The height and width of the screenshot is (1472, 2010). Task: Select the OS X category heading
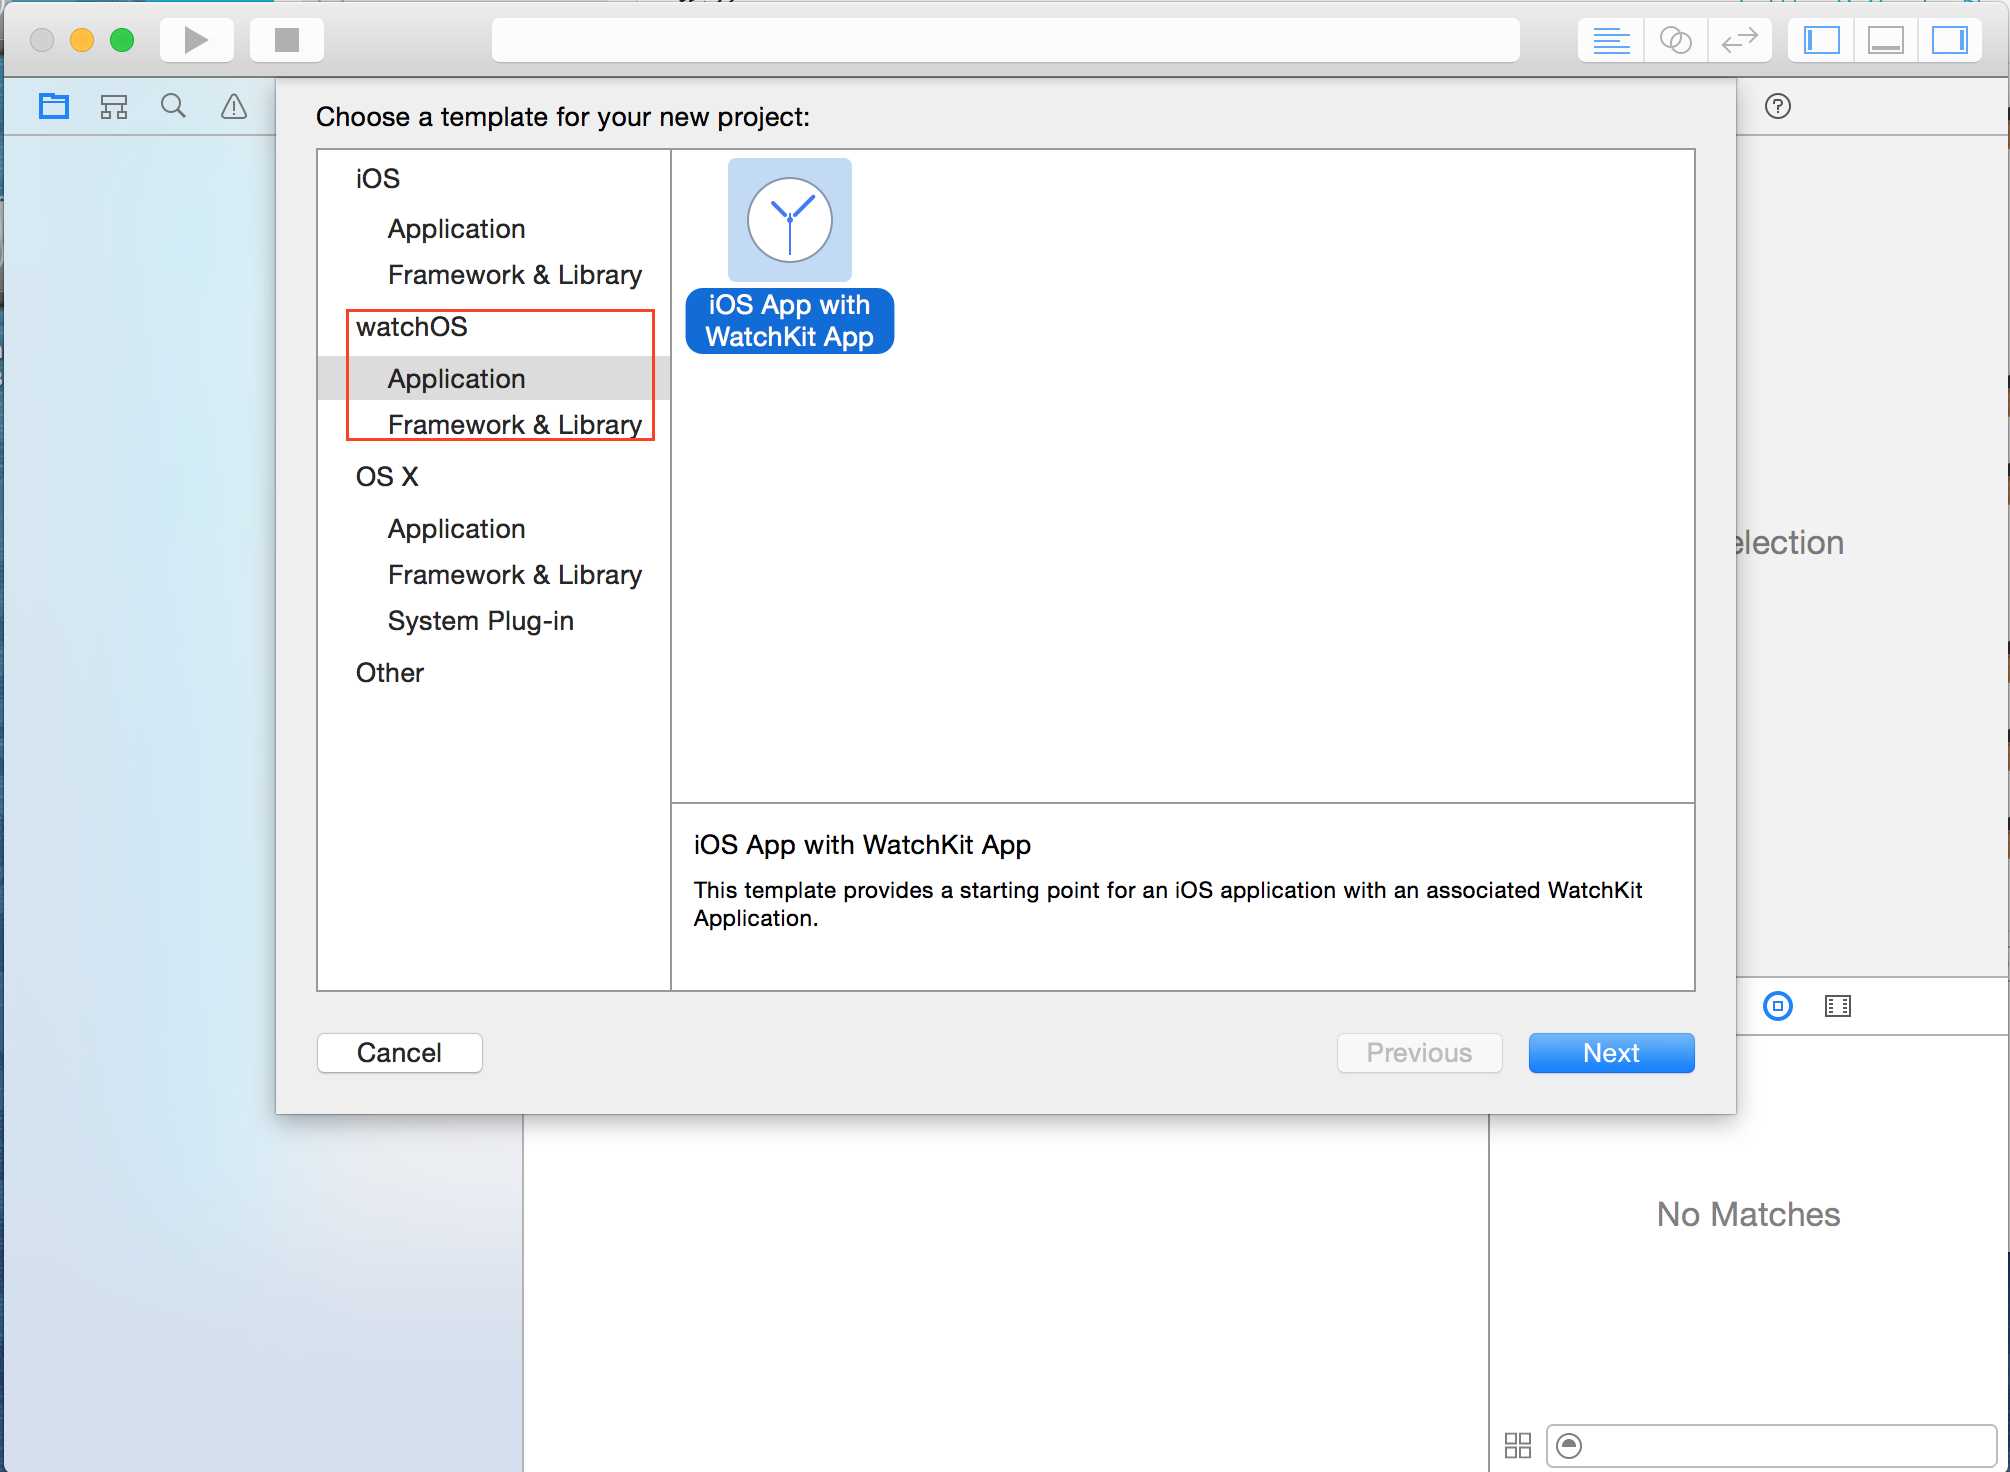pos(387,477)
